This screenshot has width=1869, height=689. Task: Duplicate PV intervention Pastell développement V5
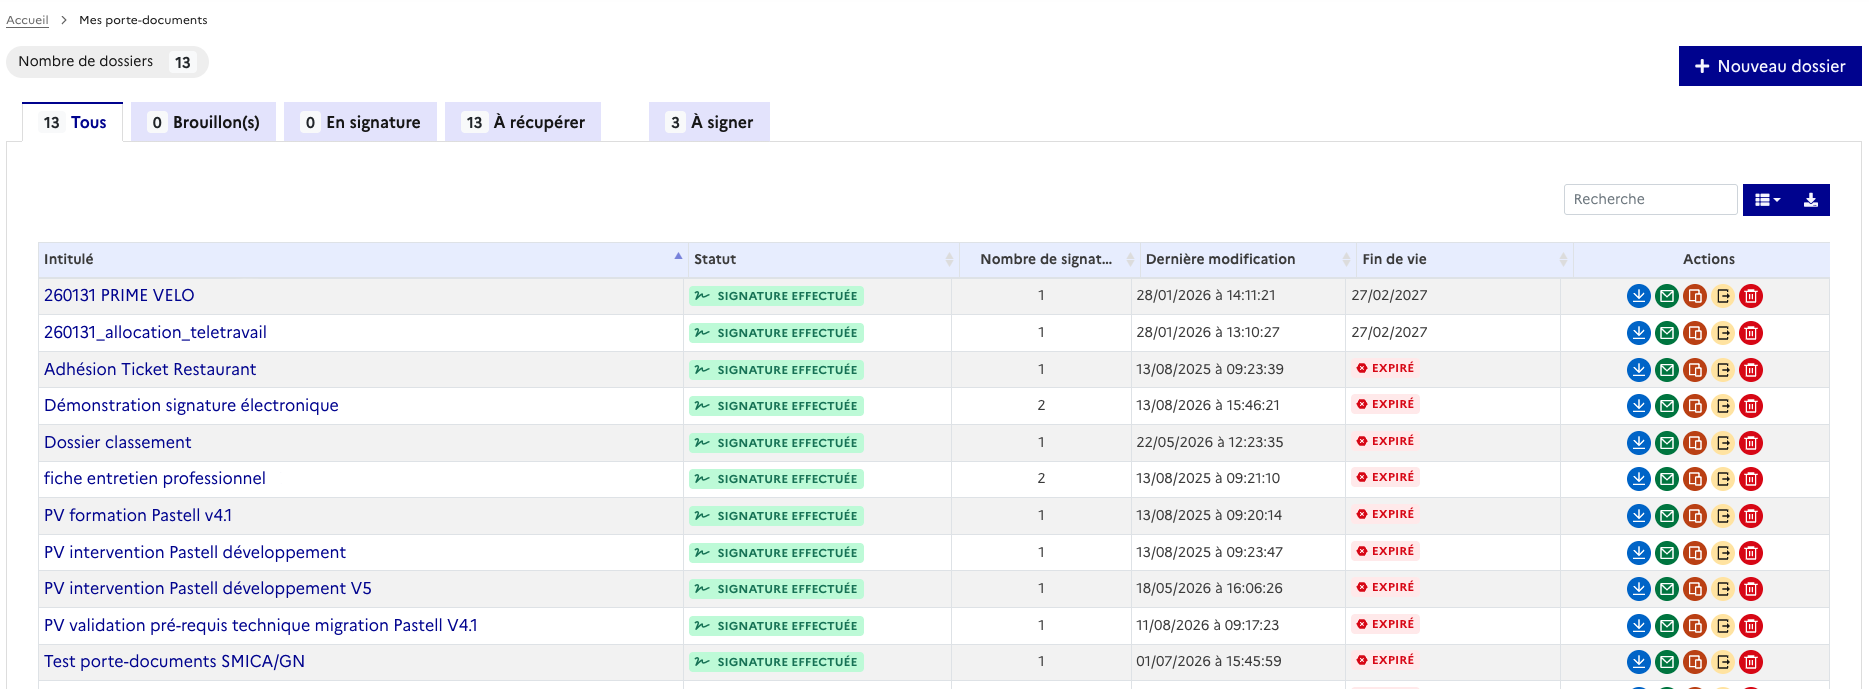point(1694,589)
